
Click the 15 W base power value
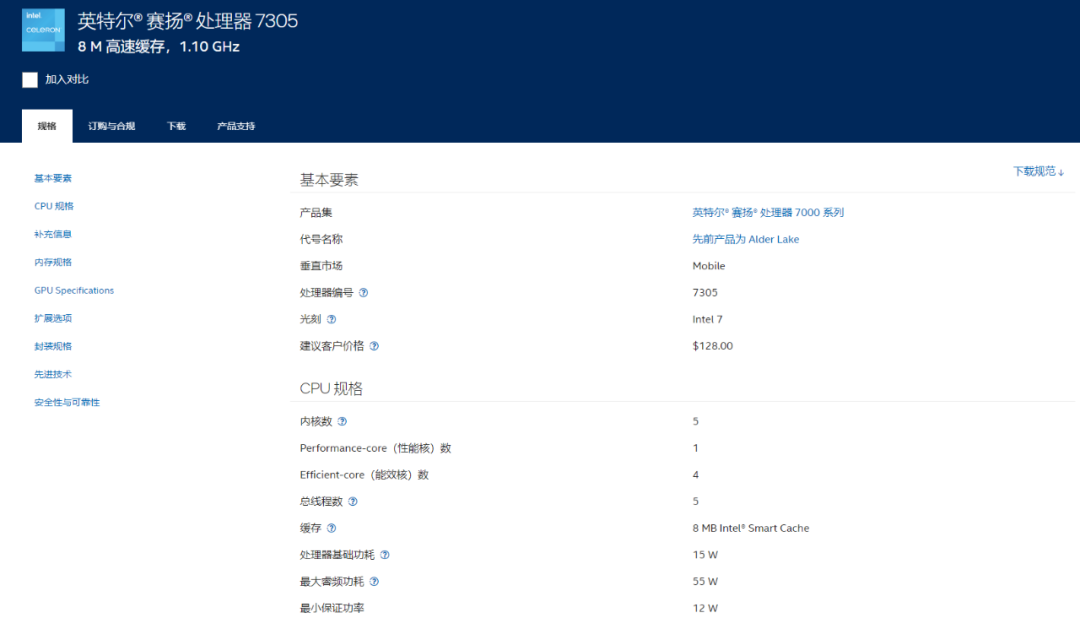coord(705,555)
